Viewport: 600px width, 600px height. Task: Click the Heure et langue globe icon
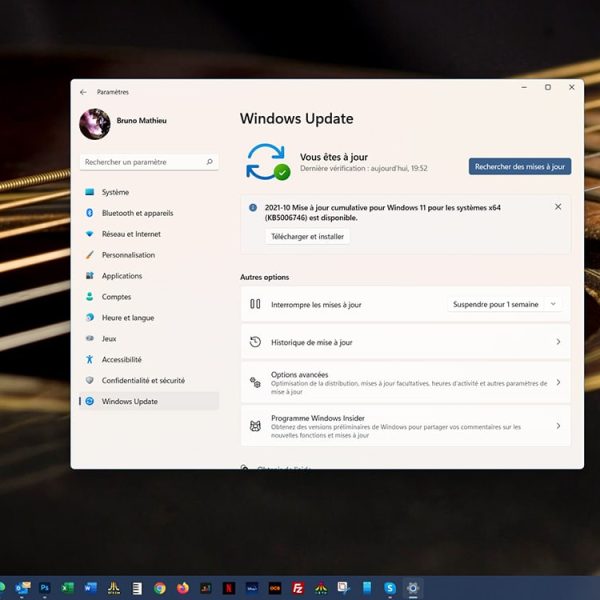[x=90, y=317]
